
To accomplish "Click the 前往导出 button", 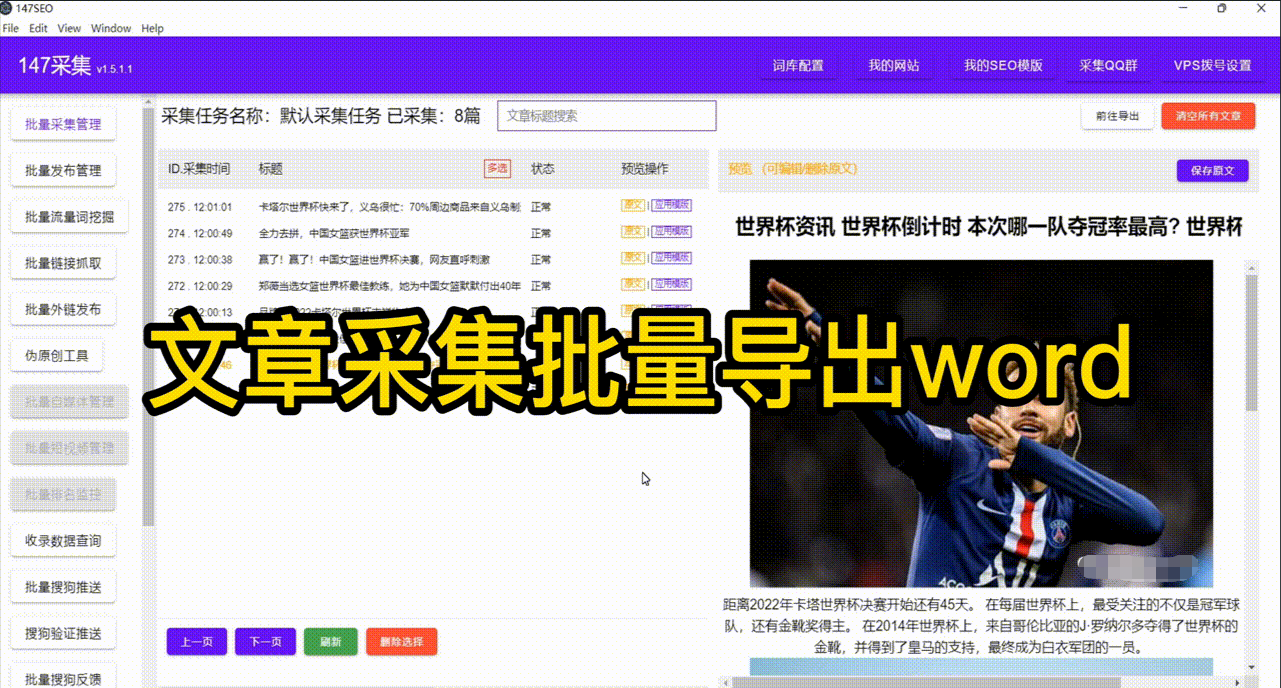I will pyautogui.click(x=1117, y=116).
